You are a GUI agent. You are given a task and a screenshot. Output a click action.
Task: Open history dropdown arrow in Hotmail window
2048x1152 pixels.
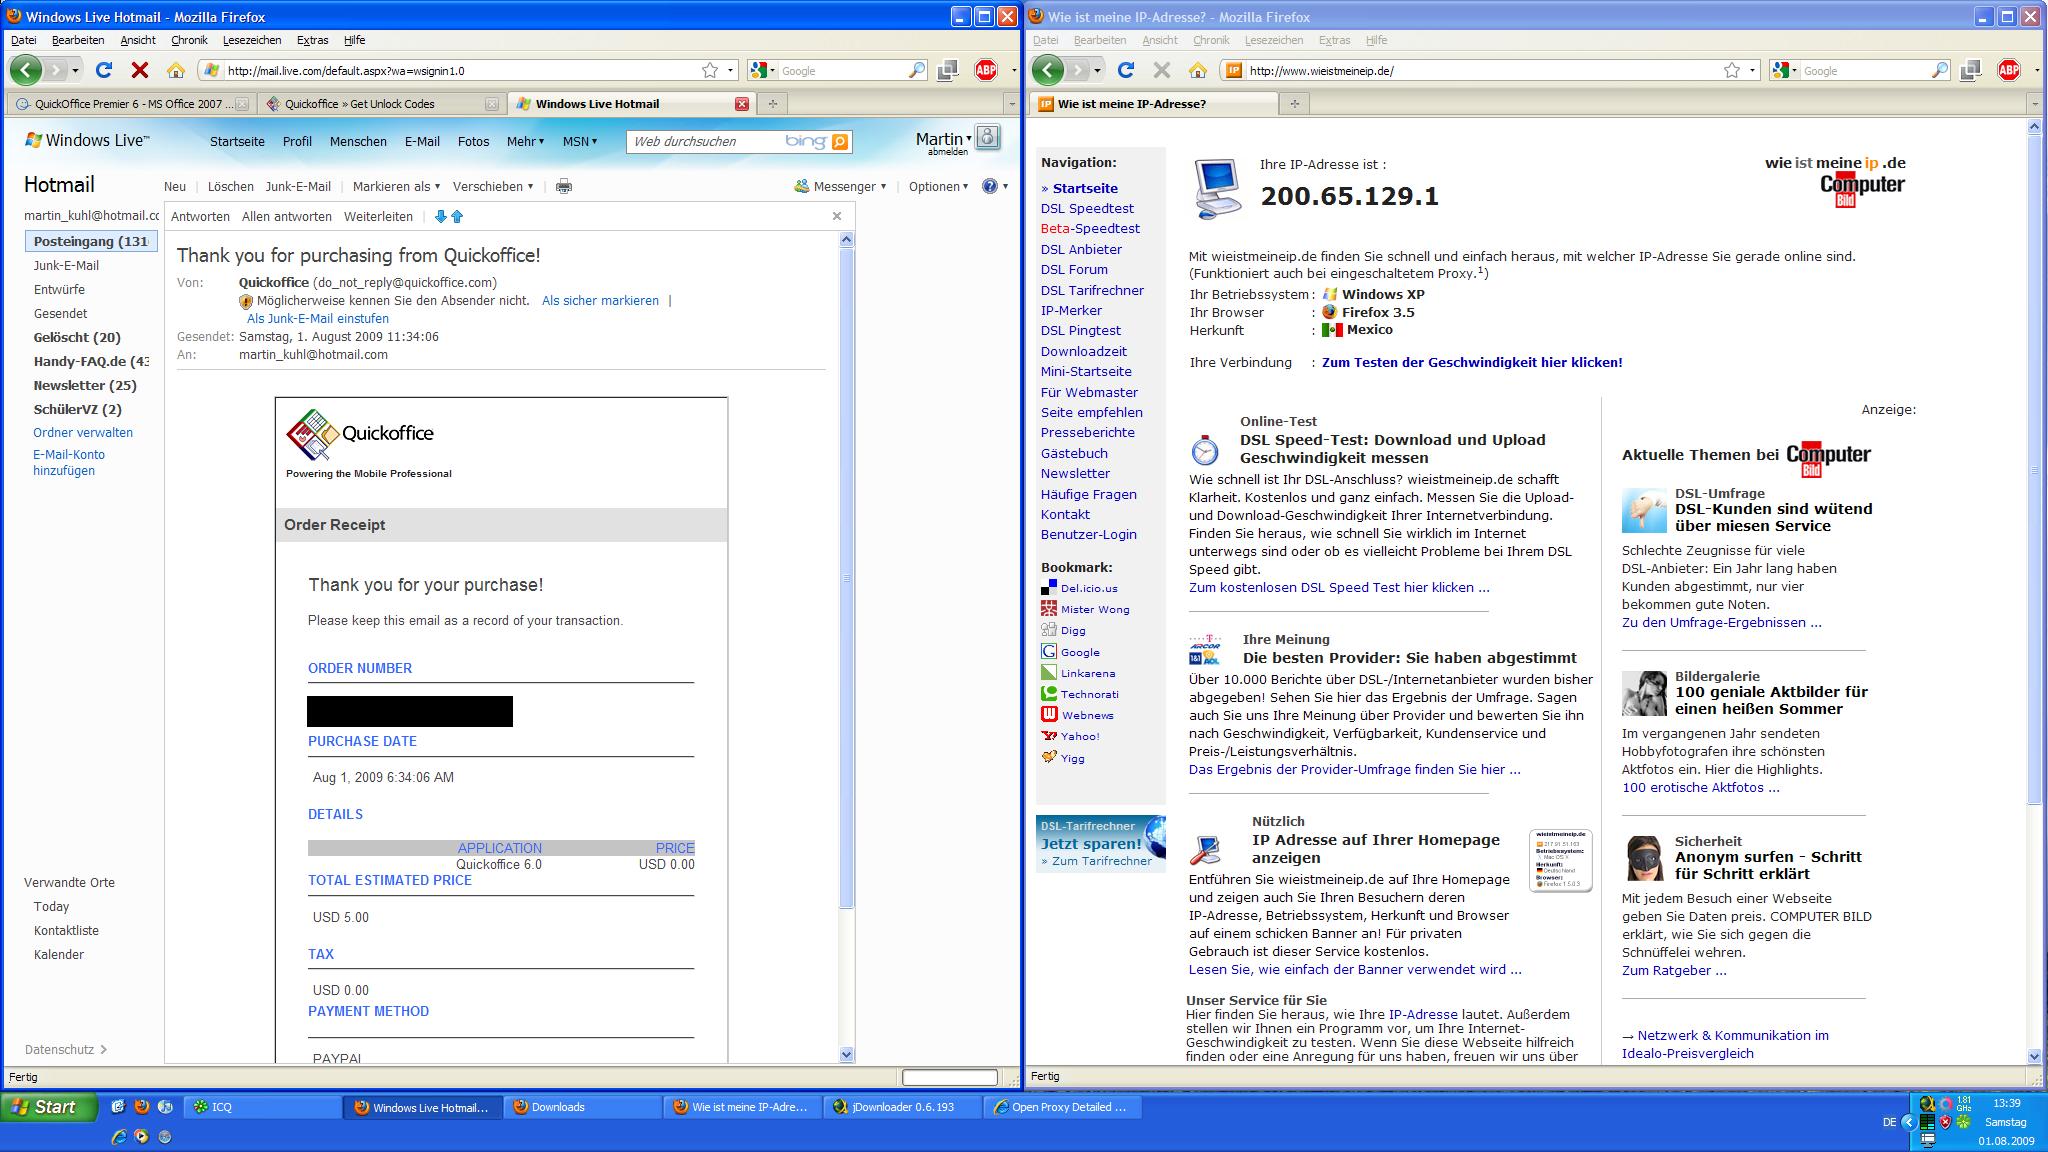[75, 70]
